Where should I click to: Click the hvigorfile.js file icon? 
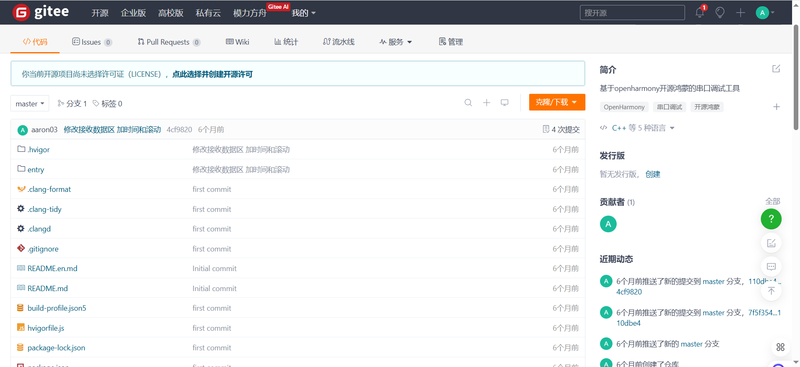tap(21, 328)
